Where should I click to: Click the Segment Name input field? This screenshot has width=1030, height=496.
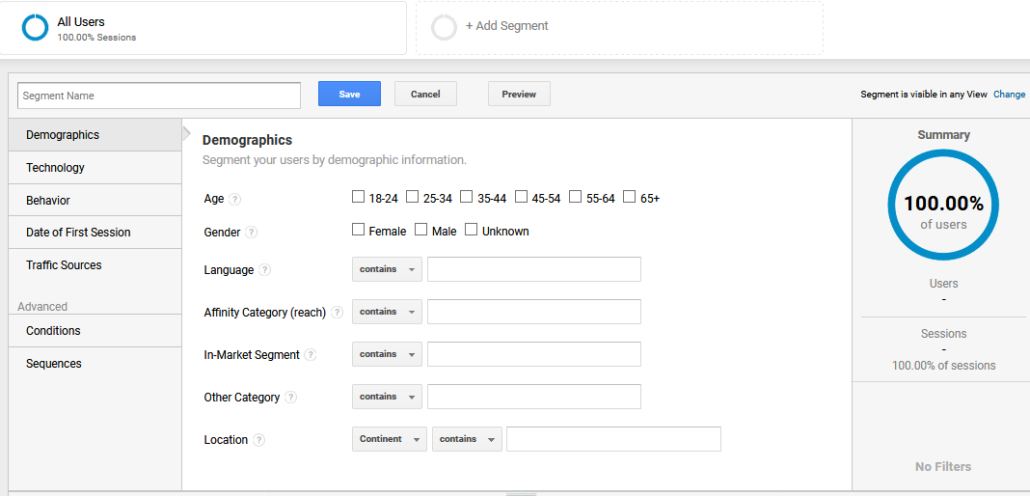pyautogui.click(x=159, y=95)
